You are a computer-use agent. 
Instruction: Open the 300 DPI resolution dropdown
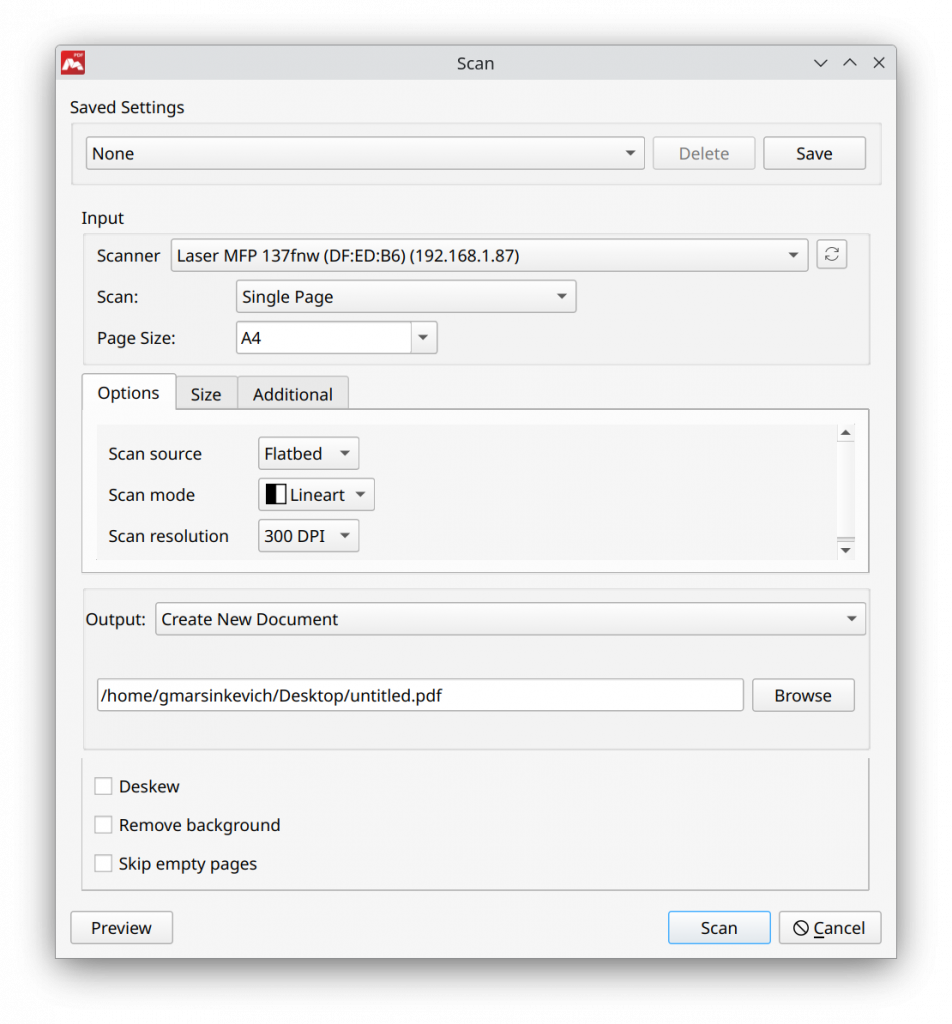click(308, 535)
